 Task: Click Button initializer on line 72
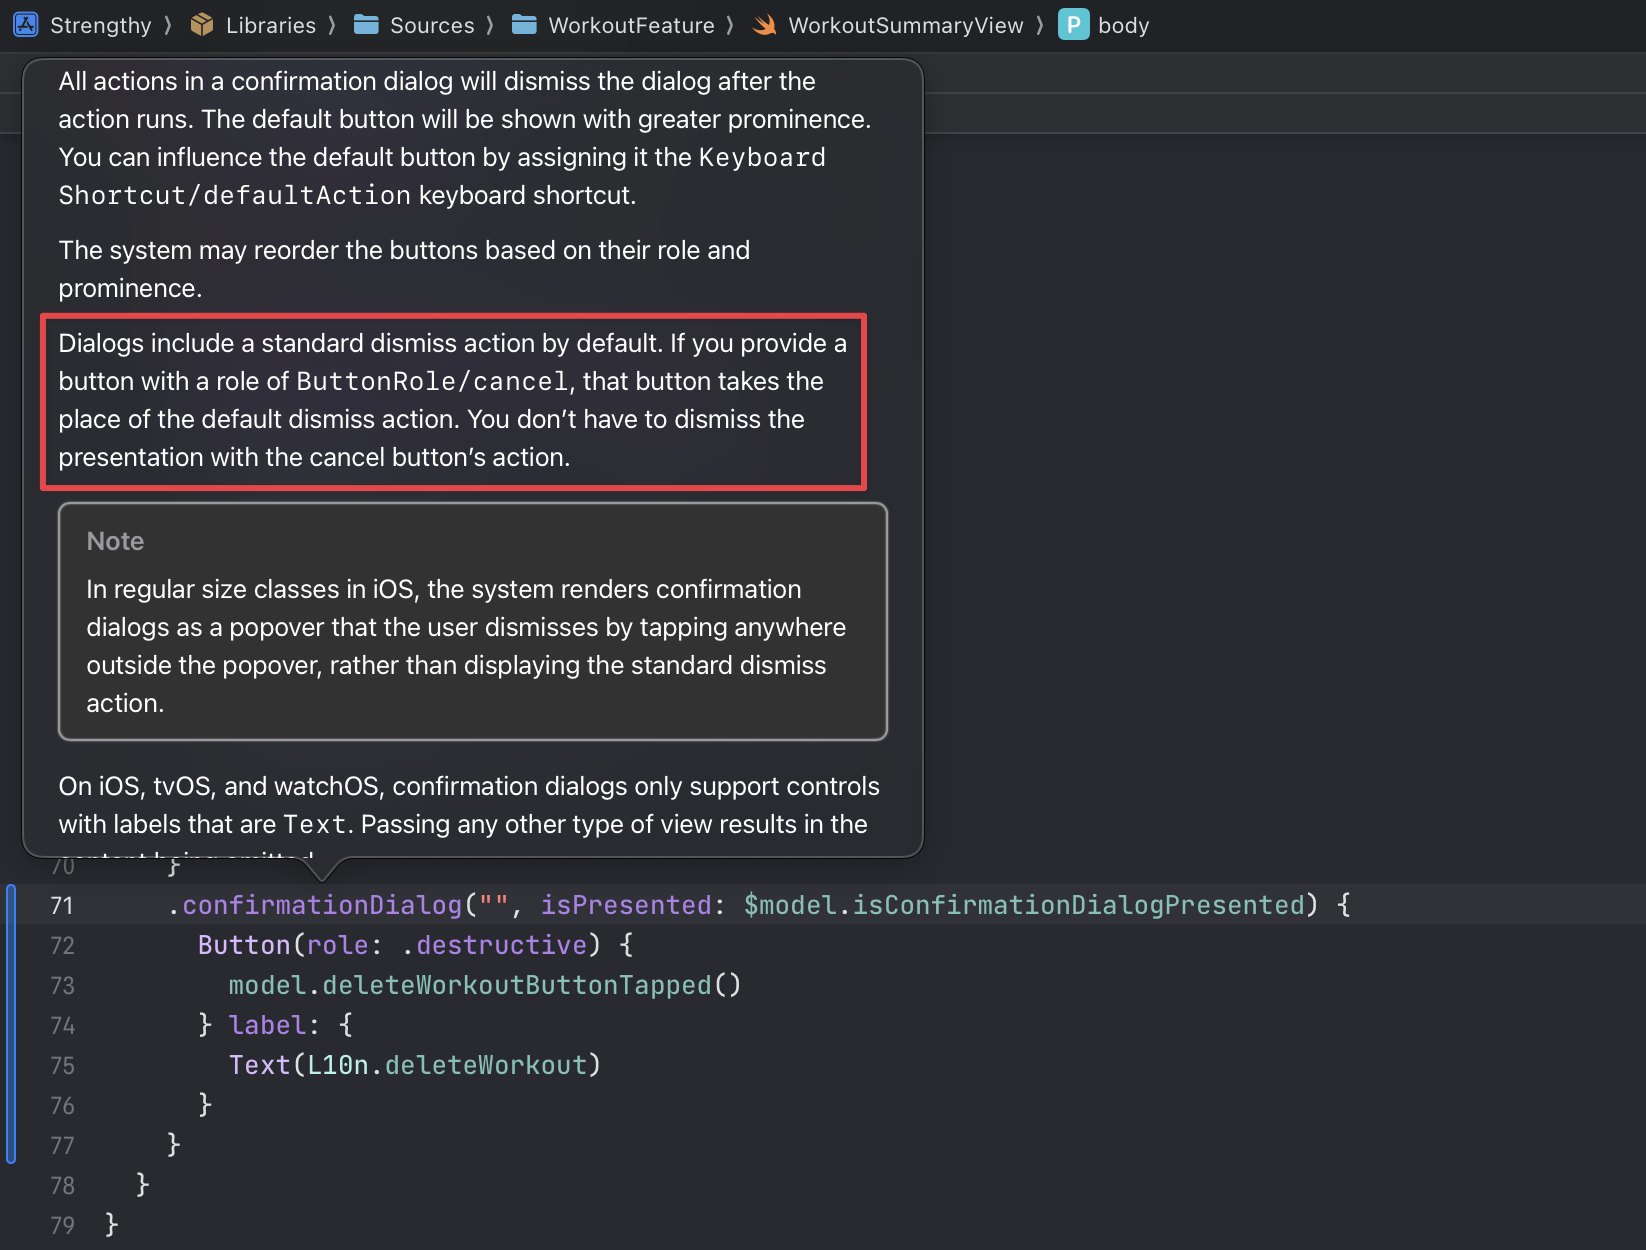(x=244, y=945)
